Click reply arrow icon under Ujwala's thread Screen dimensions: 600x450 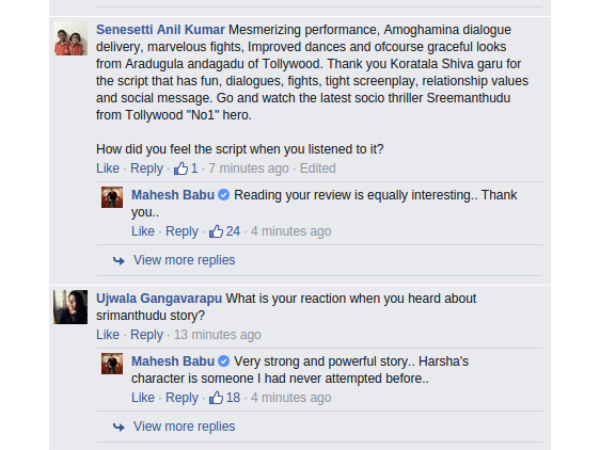coord(119,426)
